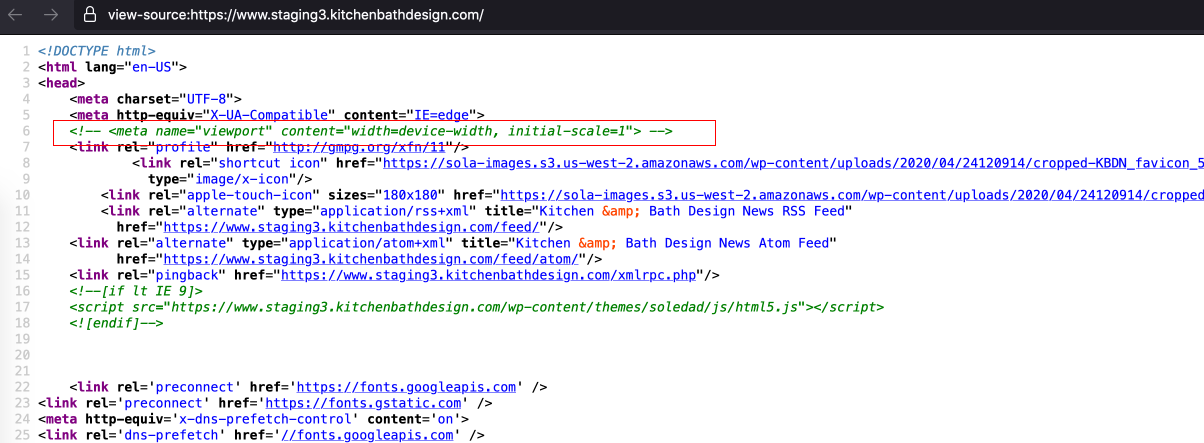Click the html lang="en-US" line

pyautogui.click(x=113, y=67)
